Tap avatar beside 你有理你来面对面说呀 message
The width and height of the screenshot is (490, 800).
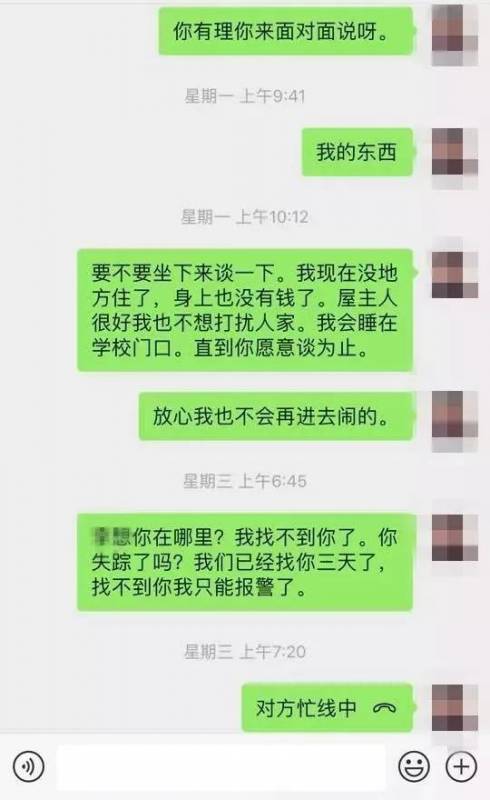(455, 34)
